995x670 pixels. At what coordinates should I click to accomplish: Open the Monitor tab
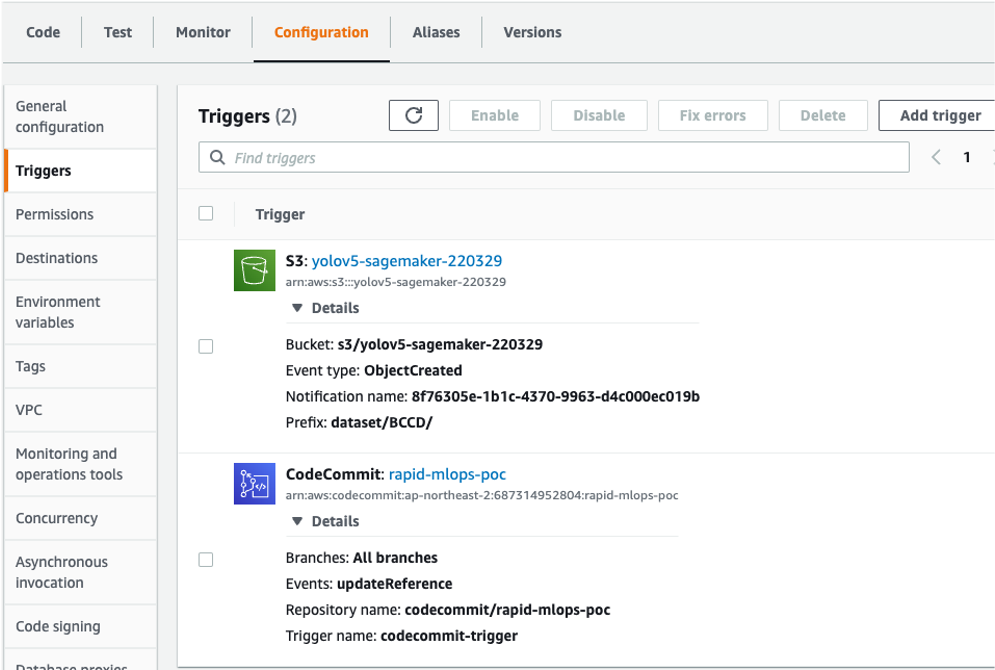203,32
